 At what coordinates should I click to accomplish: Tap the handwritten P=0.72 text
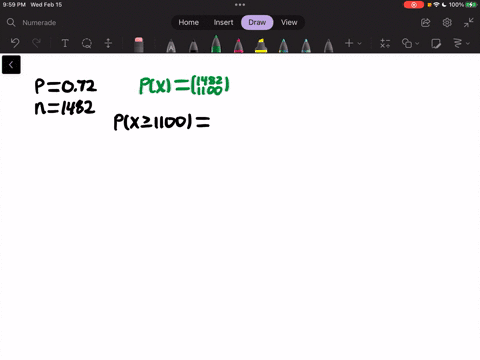65,86
